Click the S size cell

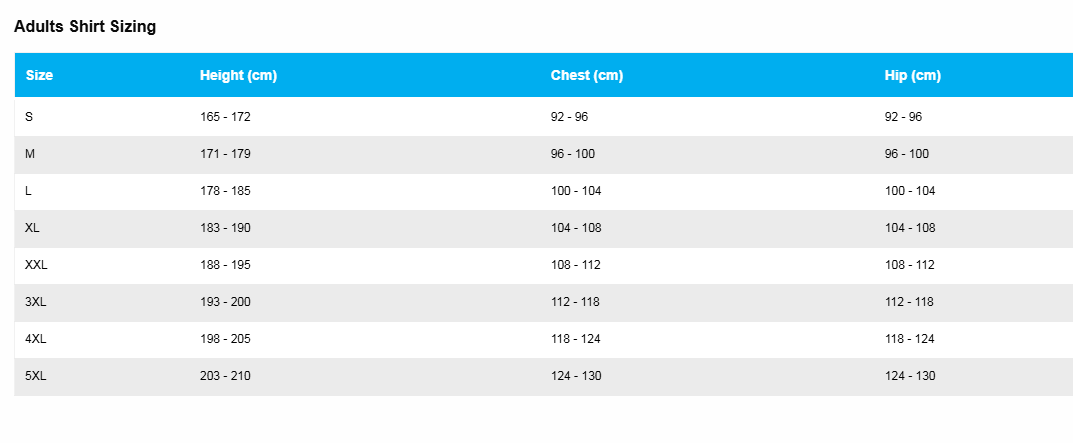coord(29,117)
